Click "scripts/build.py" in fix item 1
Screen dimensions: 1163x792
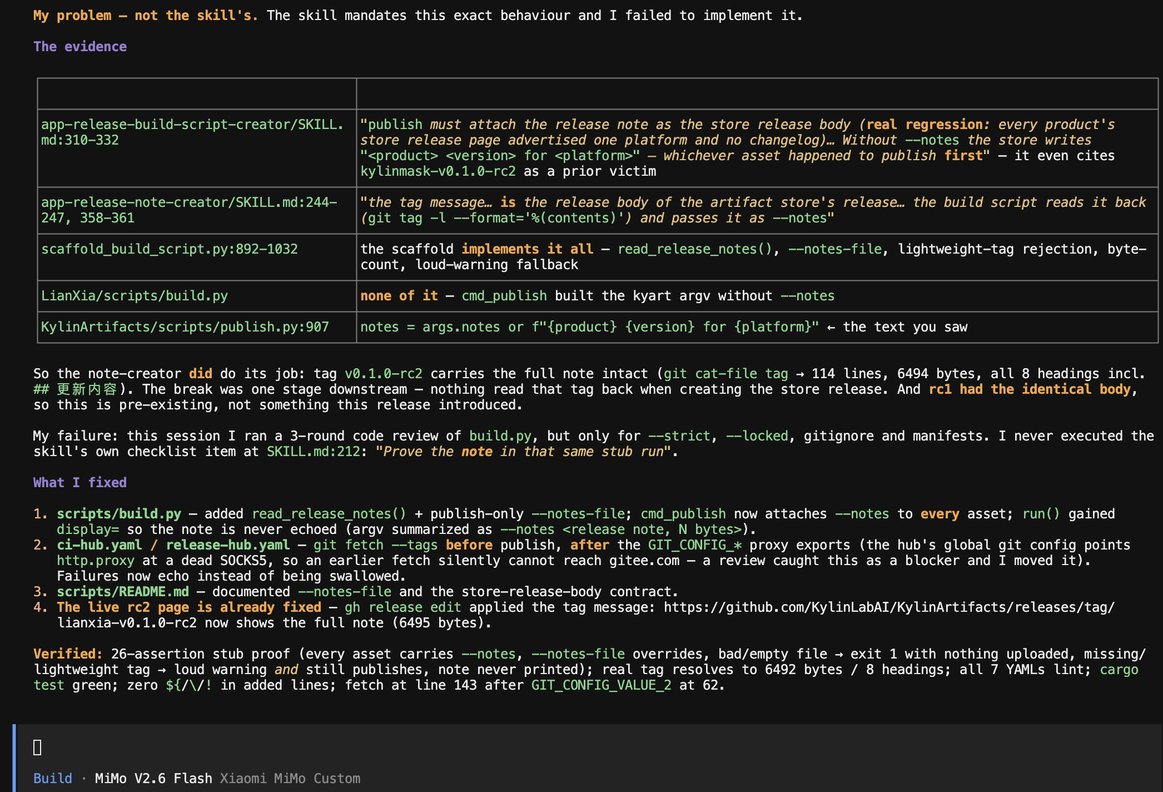click(x=119, y=513)
